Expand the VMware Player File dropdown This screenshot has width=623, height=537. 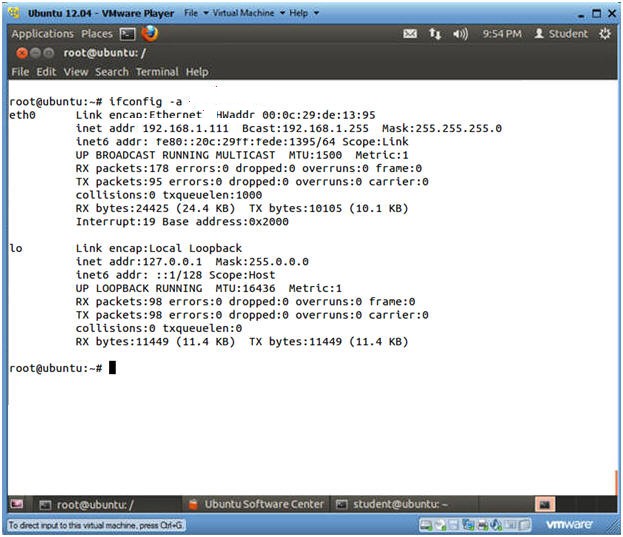pyautogui.click(x=197, y=13)
